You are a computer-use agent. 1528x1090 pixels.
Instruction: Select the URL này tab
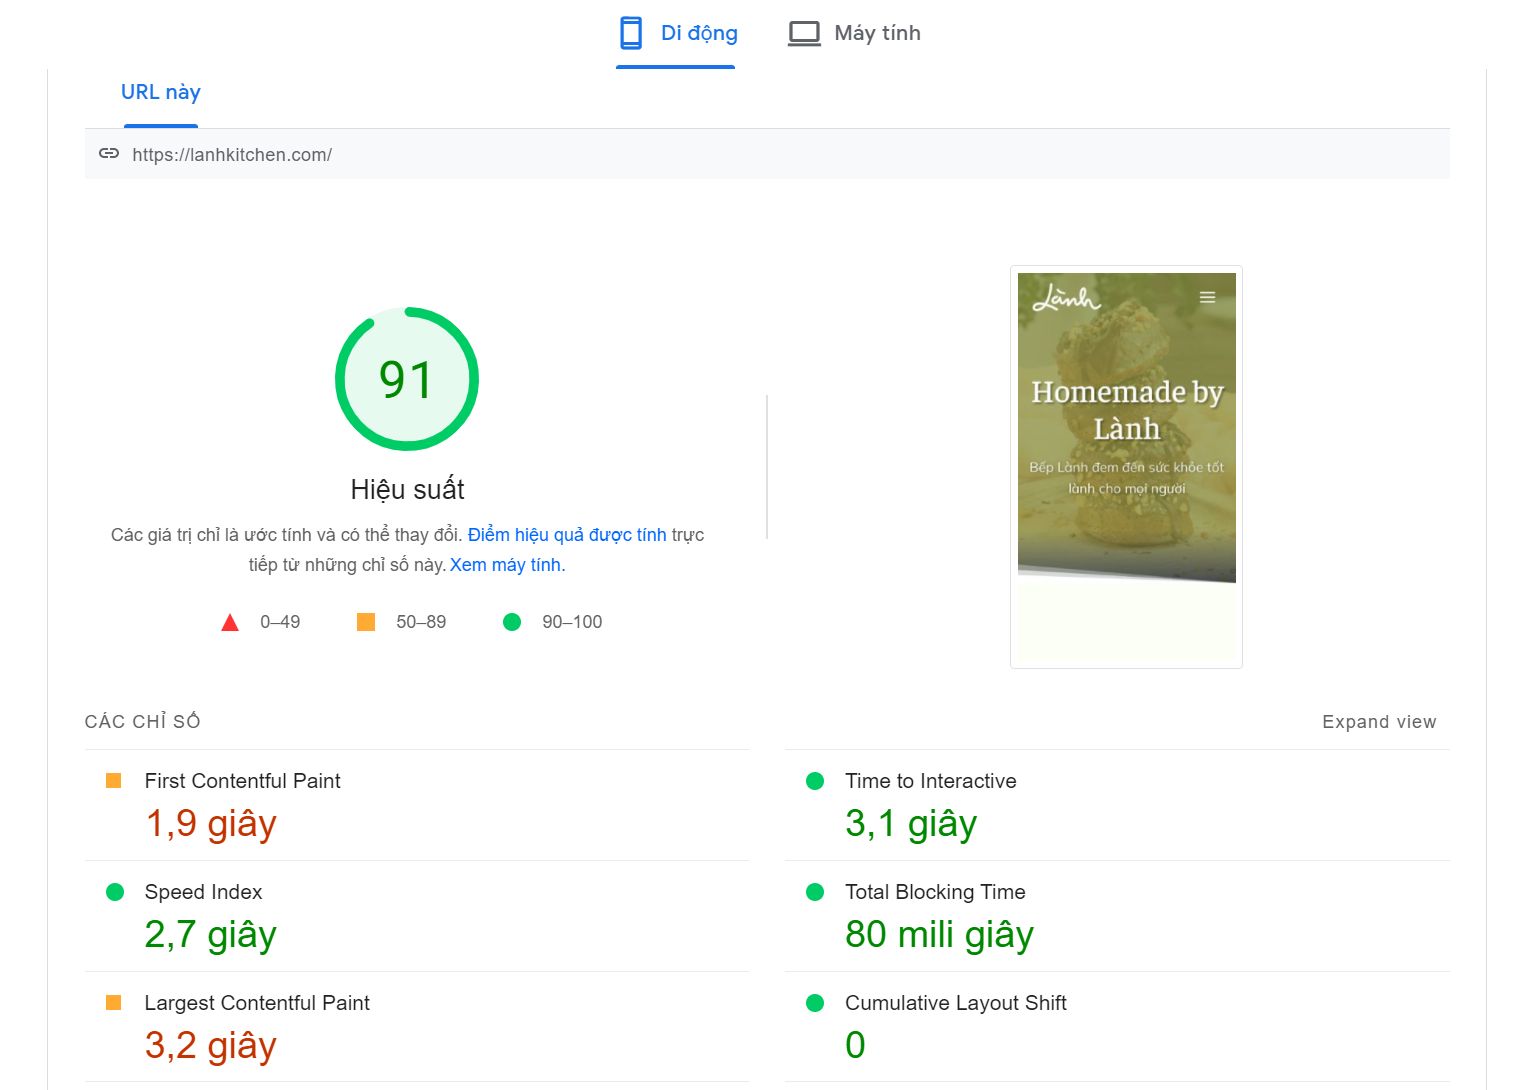point(161,92)
